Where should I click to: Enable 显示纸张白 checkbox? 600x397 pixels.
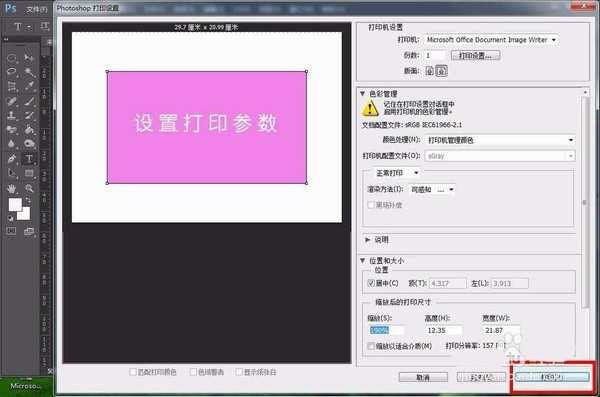[x=239, y=372]
